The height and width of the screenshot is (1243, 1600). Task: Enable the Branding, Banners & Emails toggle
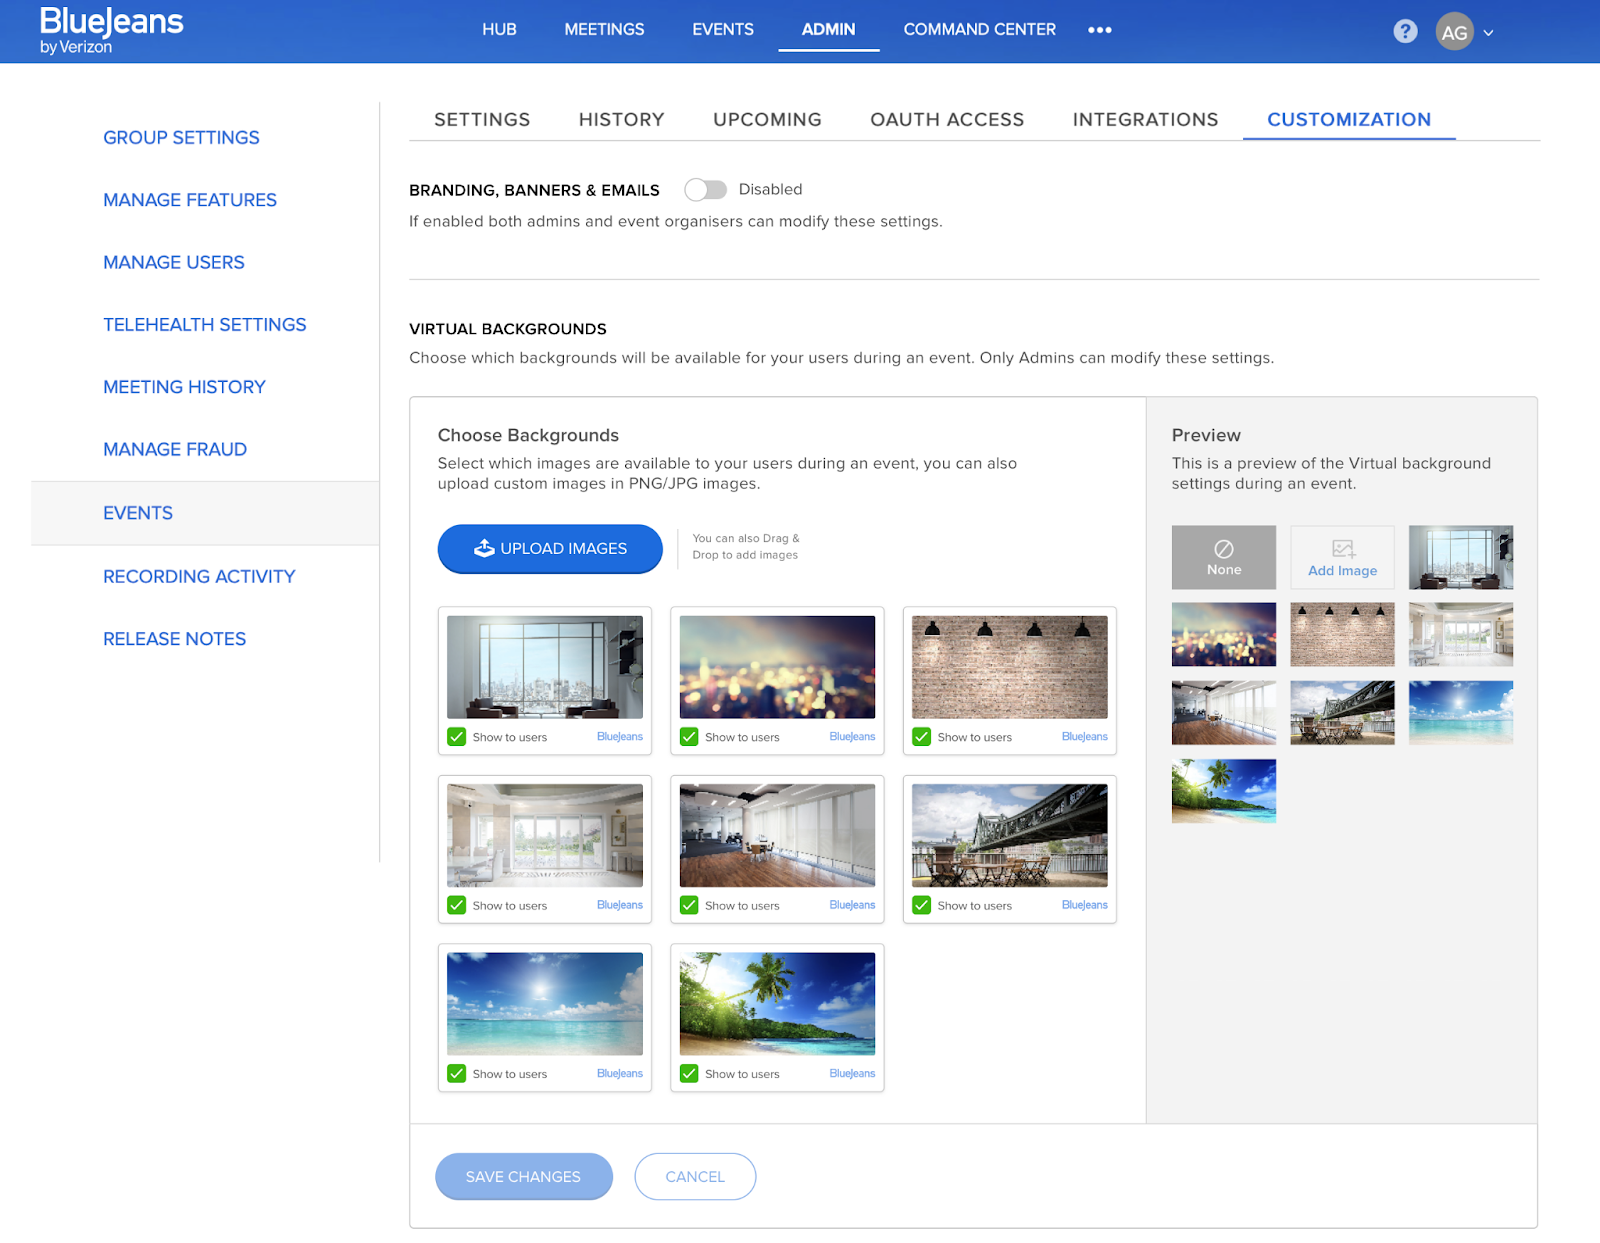(x=705, y=190)
